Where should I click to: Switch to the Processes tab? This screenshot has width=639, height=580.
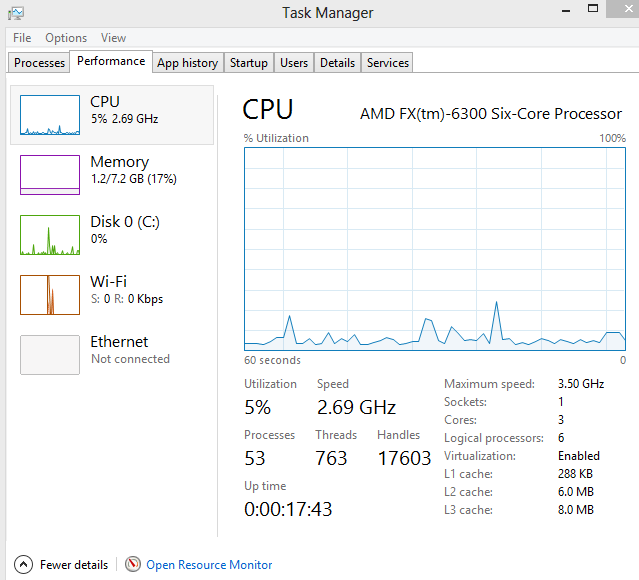coord(40,63)
